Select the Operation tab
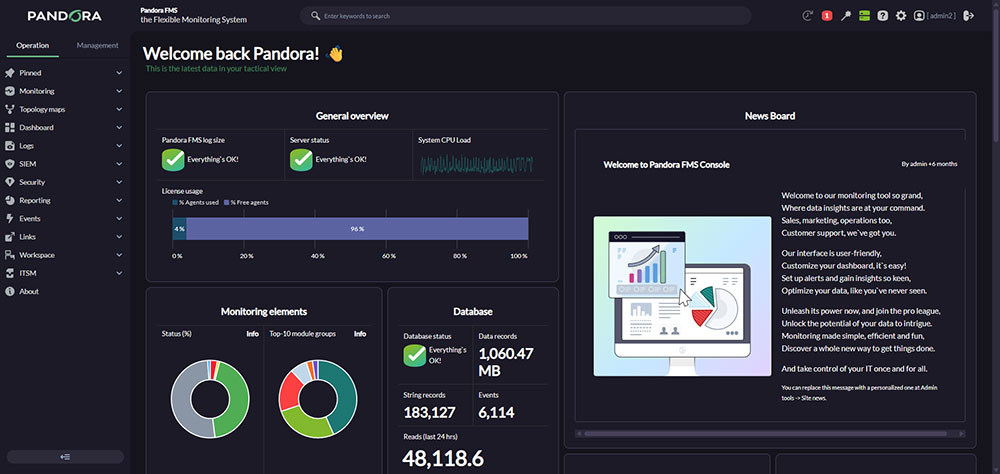 [x=33, y=45]
